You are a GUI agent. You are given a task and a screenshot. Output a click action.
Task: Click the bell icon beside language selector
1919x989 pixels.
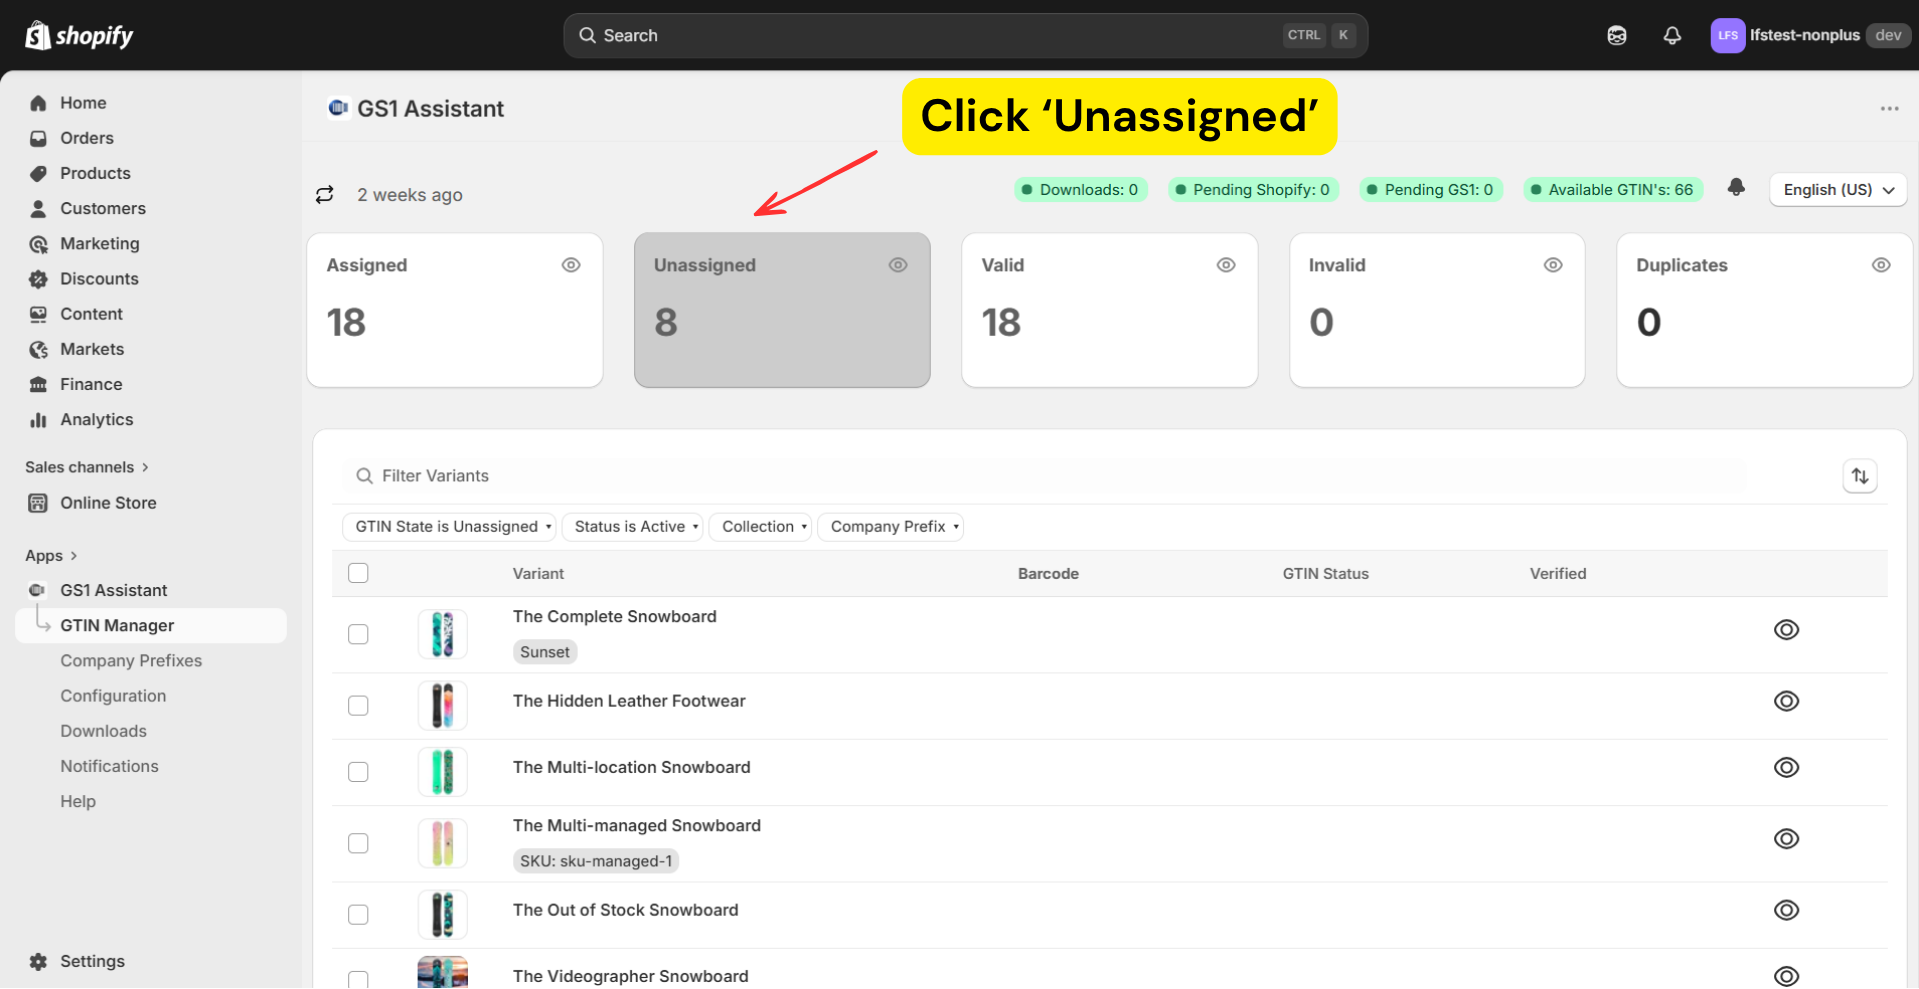point(1736,188)
